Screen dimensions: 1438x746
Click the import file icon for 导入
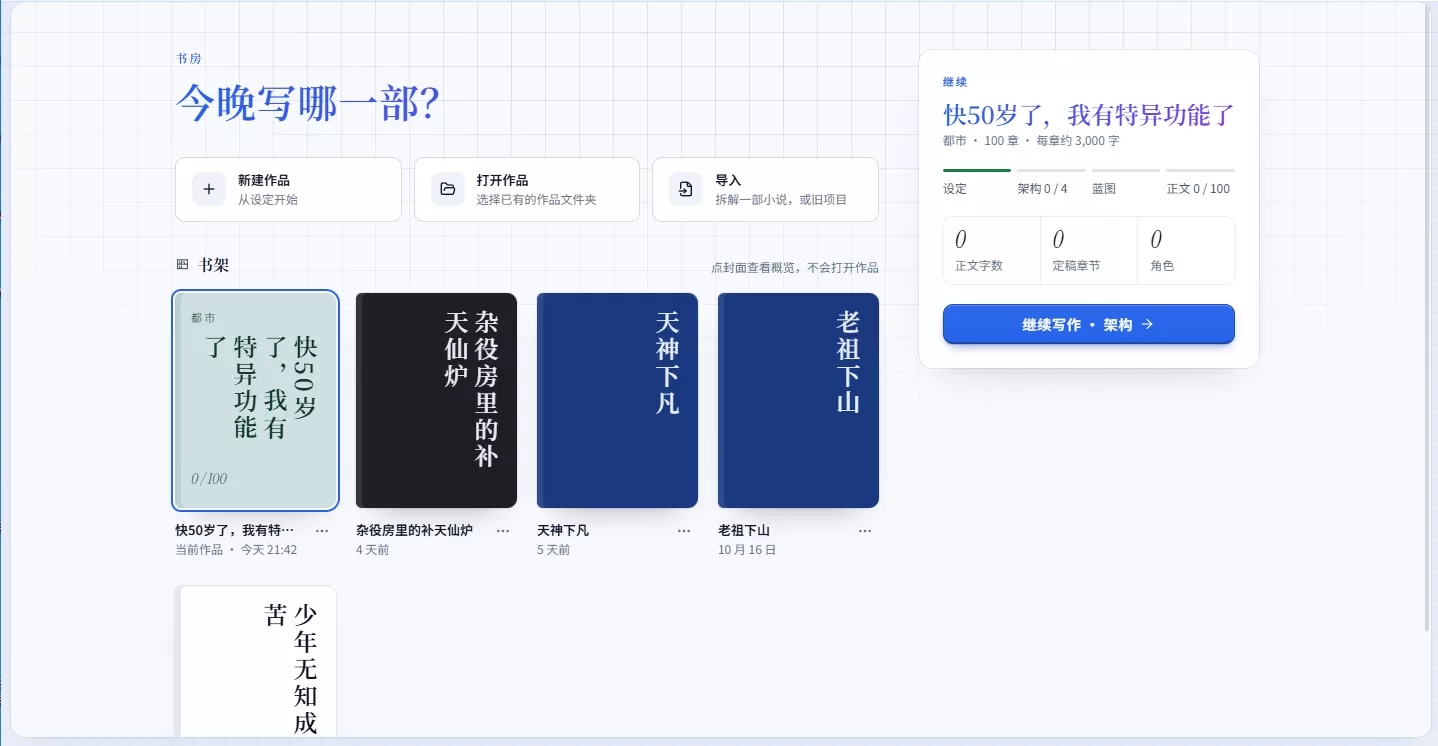tap(686, 189)
